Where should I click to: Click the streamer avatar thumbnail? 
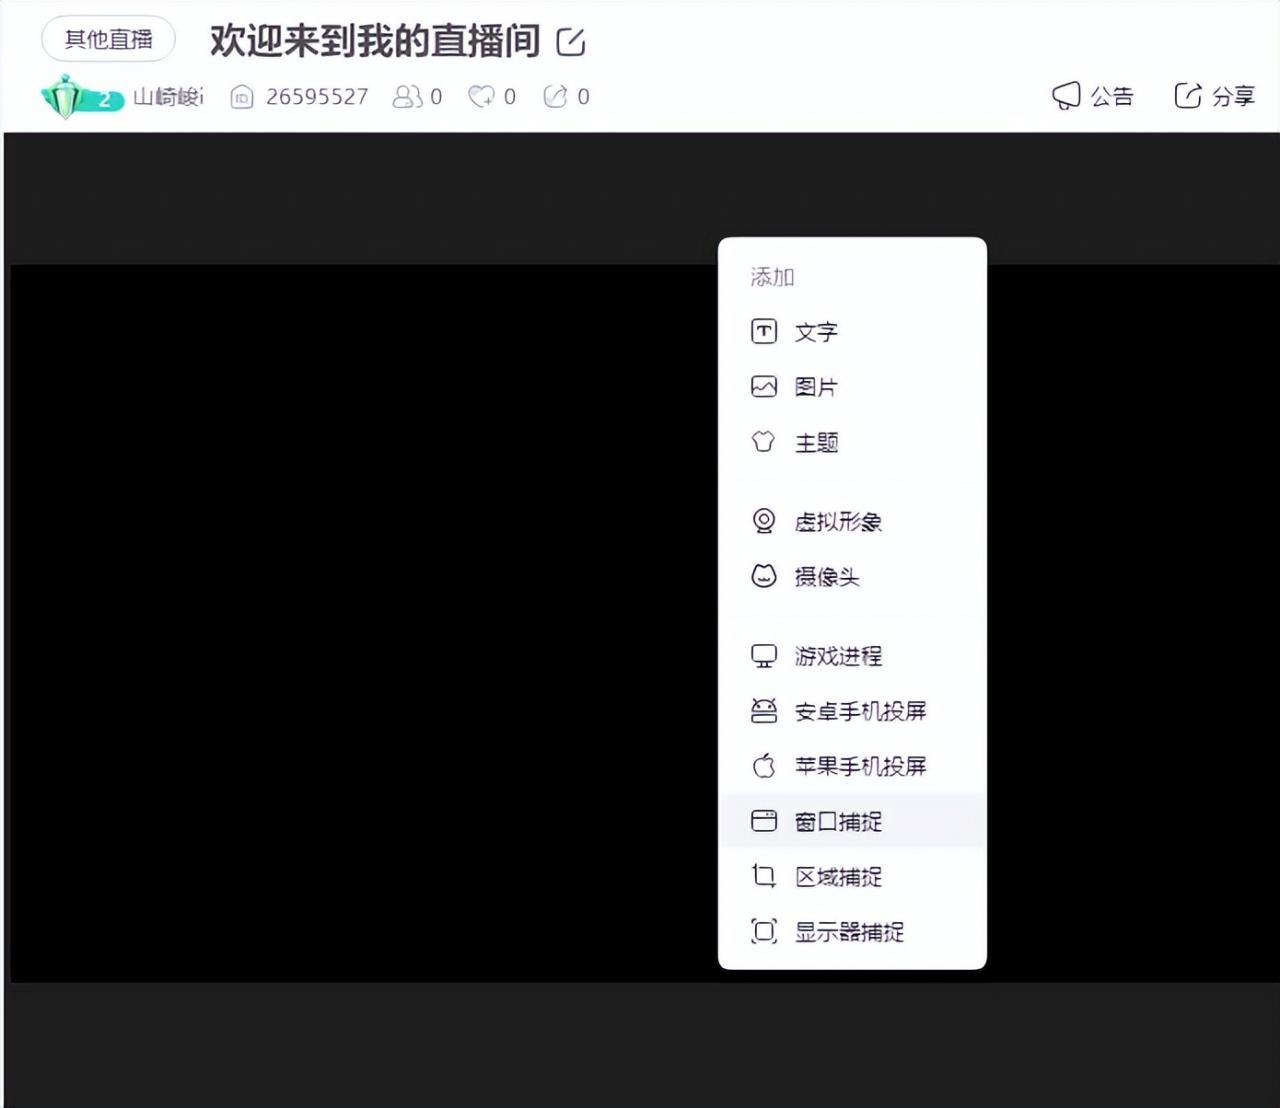point(62,96)
